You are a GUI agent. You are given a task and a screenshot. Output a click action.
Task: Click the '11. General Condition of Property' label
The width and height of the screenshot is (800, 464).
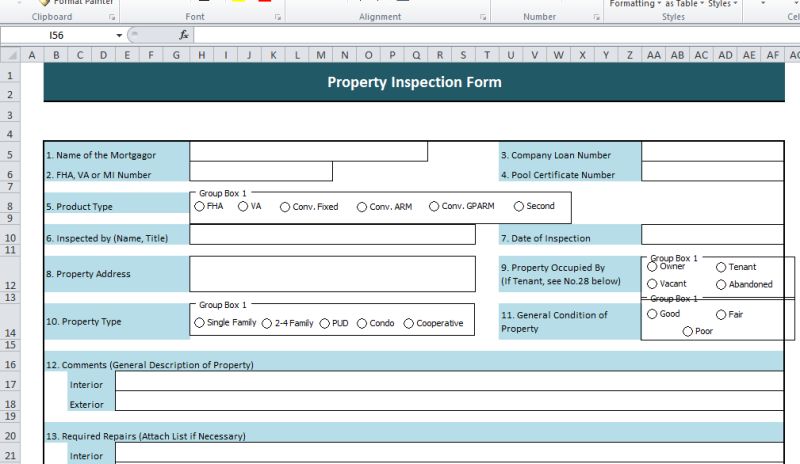pyautogui.click(x=554, y=322)
